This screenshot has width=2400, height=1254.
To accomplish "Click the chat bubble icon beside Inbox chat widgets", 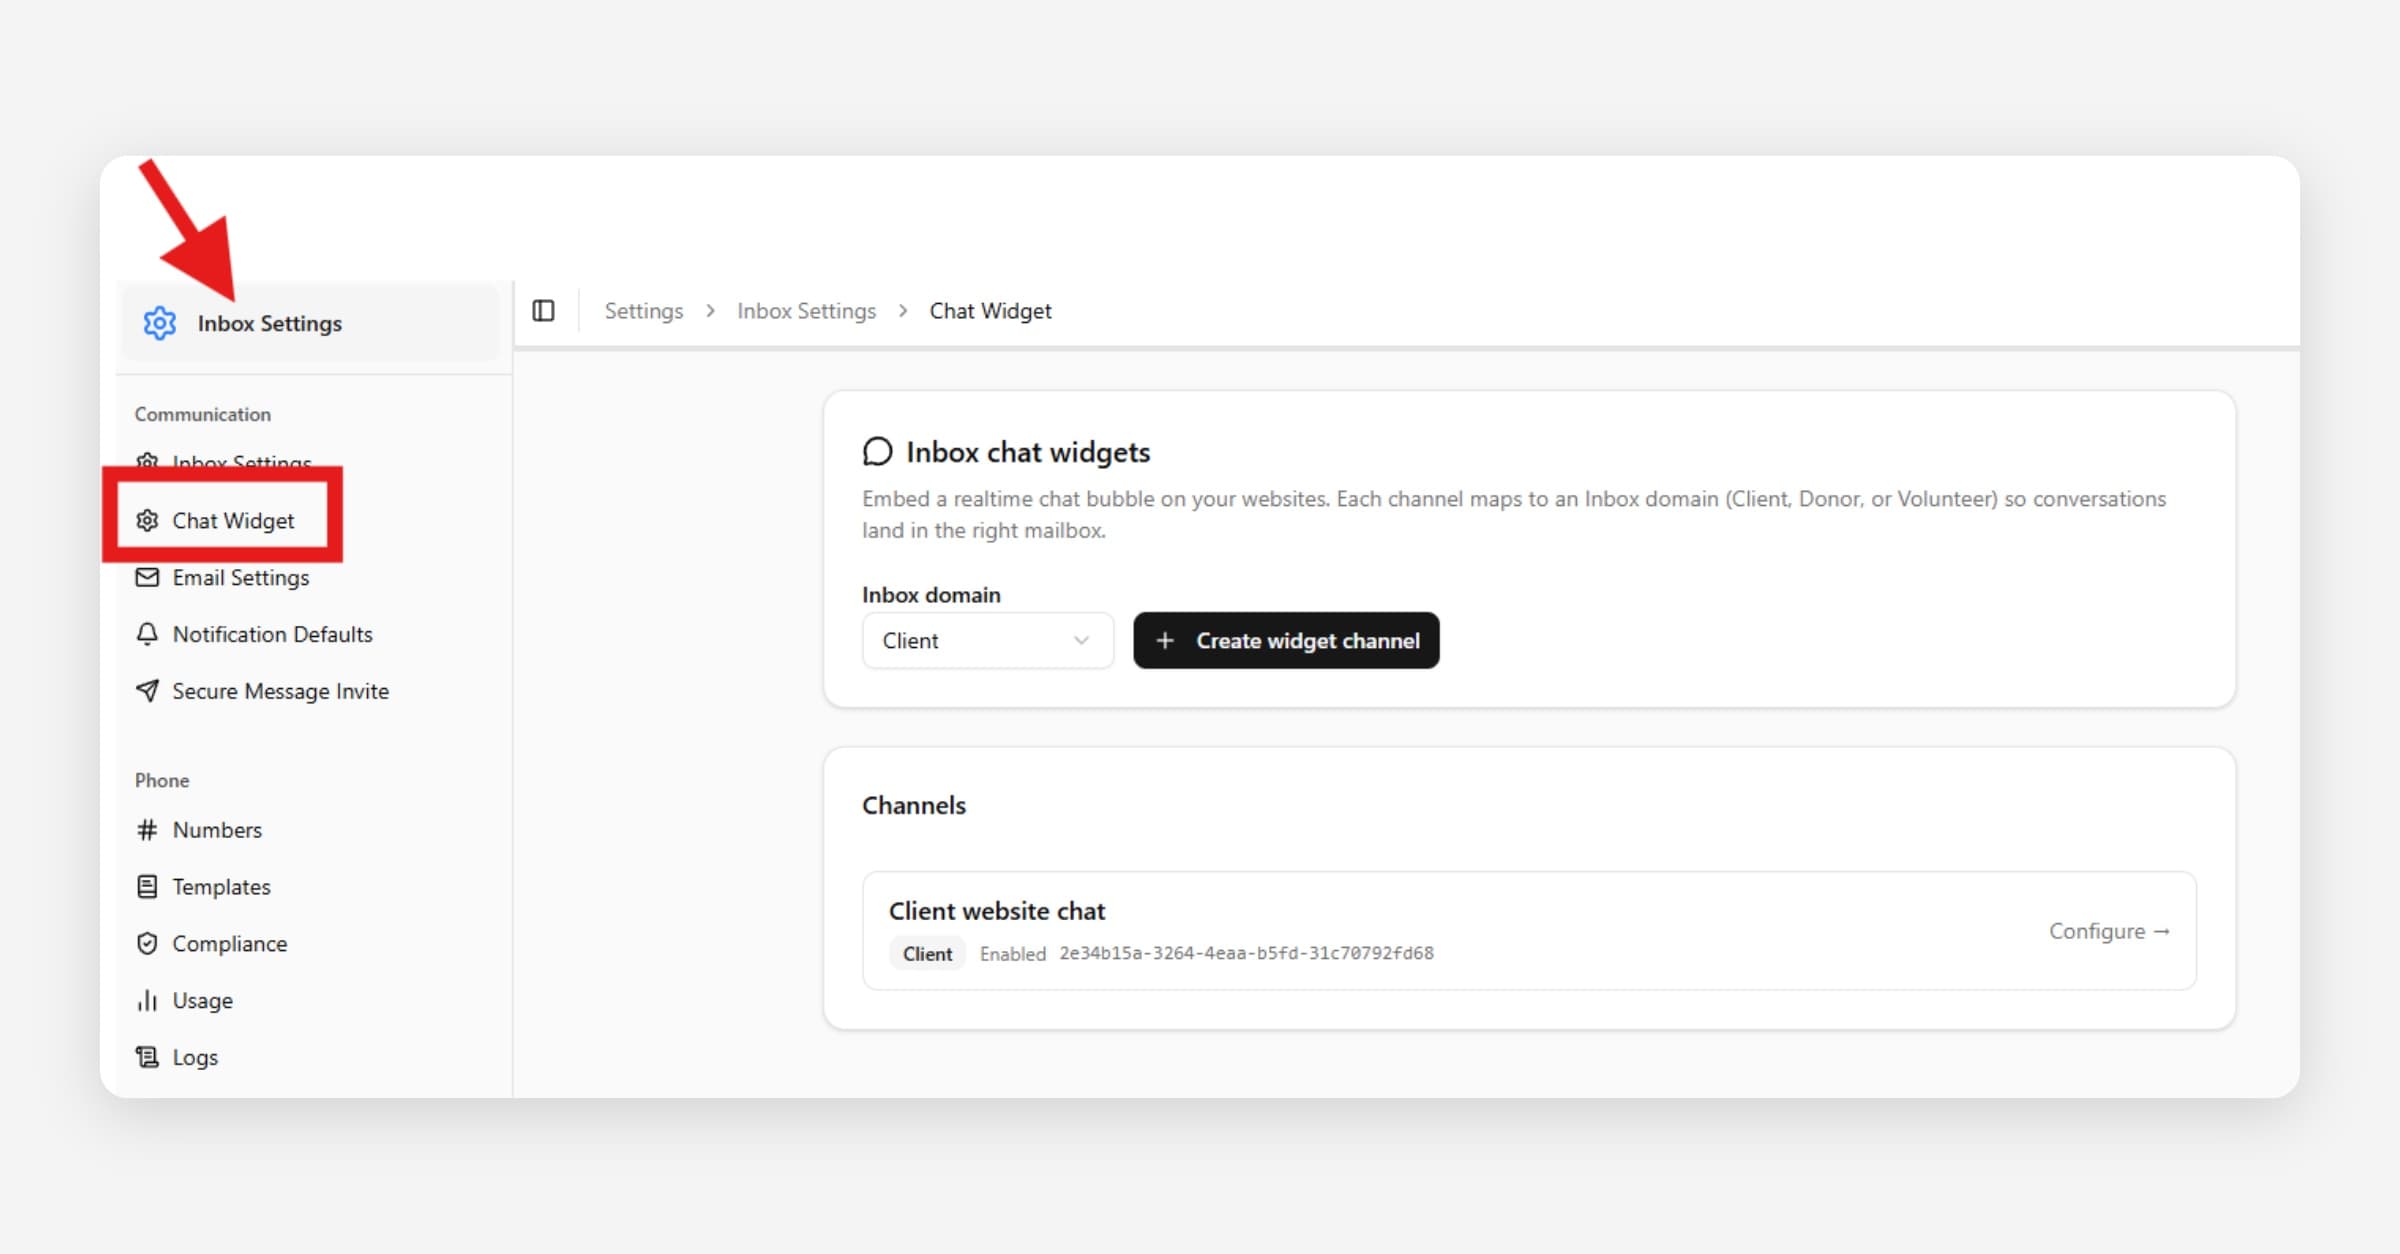I will pos(877,452).
